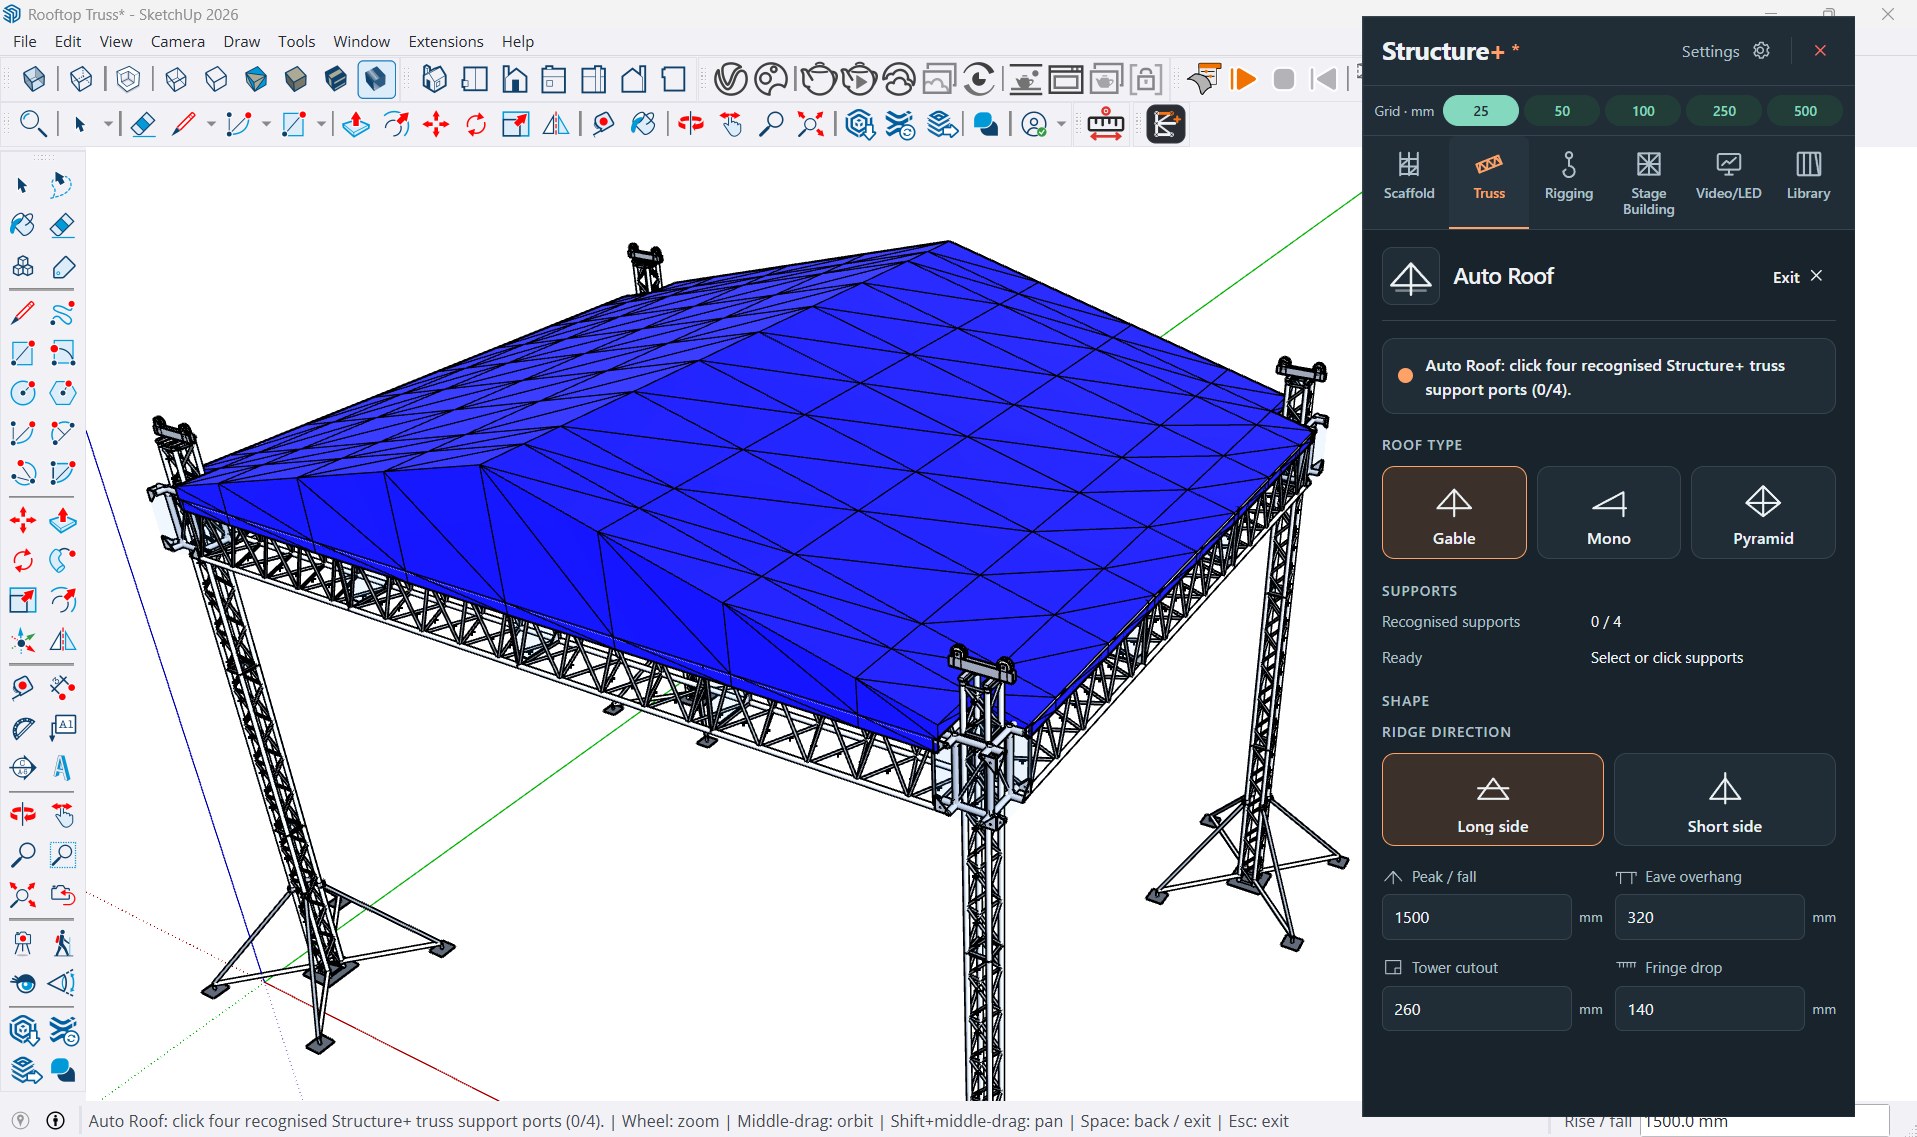Screen dimensions: 1917x1137
Task: Click the V-Ray render teapot icon
Action: coord(819,78)
